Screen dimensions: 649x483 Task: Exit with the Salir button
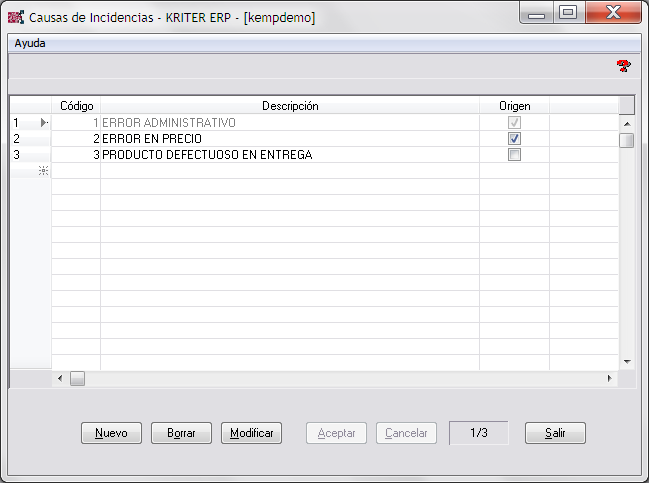tap(555, 433)
